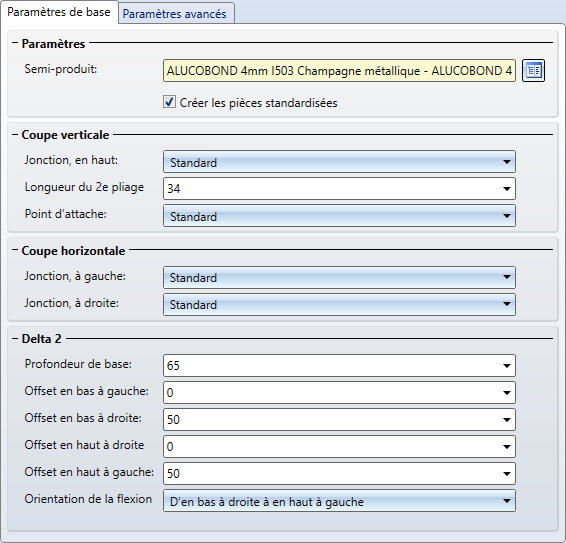Viewport: 566px width, 543px height.
Task: Open the Jonction, à gauche dropdown
Action: click(339, 277)
